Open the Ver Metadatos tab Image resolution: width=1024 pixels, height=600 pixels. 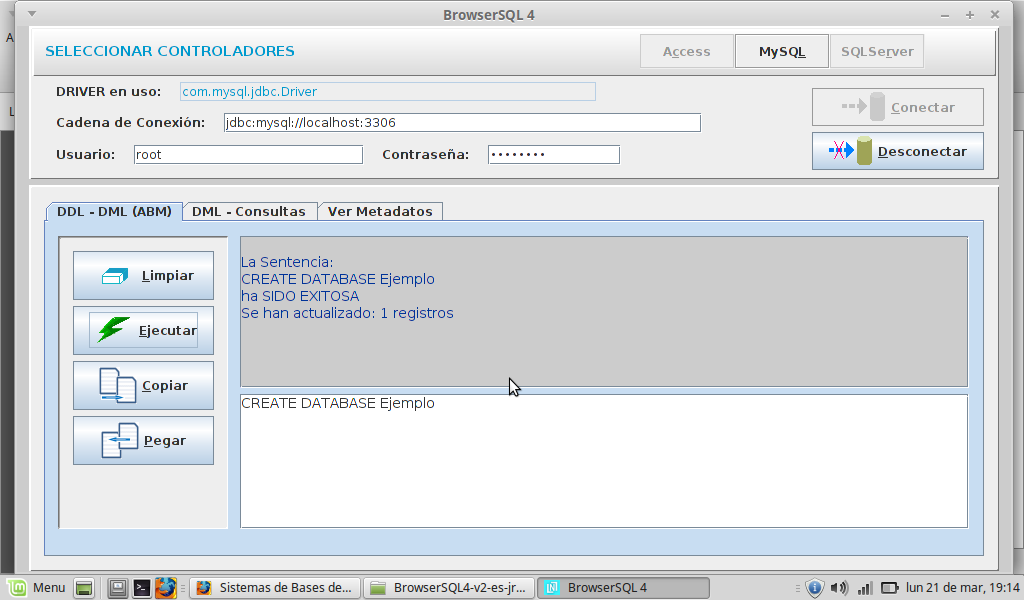coord(380,211)
